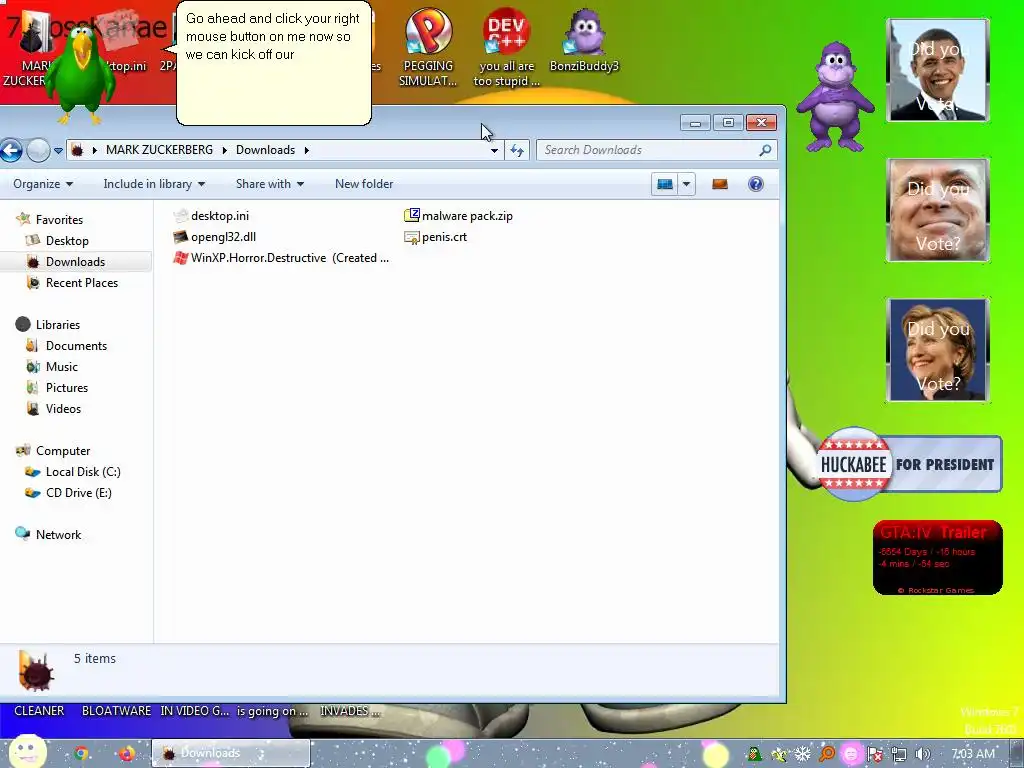Open the 7:03 AM taskbar clock
The image size is (1024, 768).
972,754
